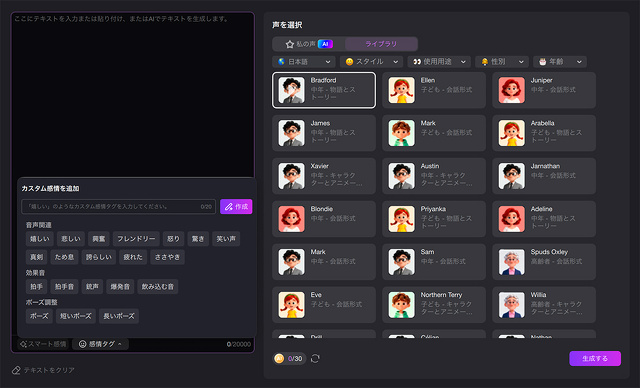640x388 pixels.
Task: Click Ellen's avatar image
Action: (x=402, y=90)
